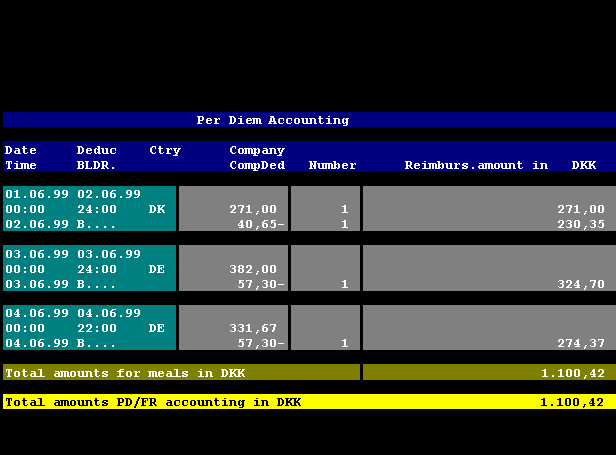Click the reimbursement value "230,35"
This screenshot has height=455, width=616.
tap(581, 224)
